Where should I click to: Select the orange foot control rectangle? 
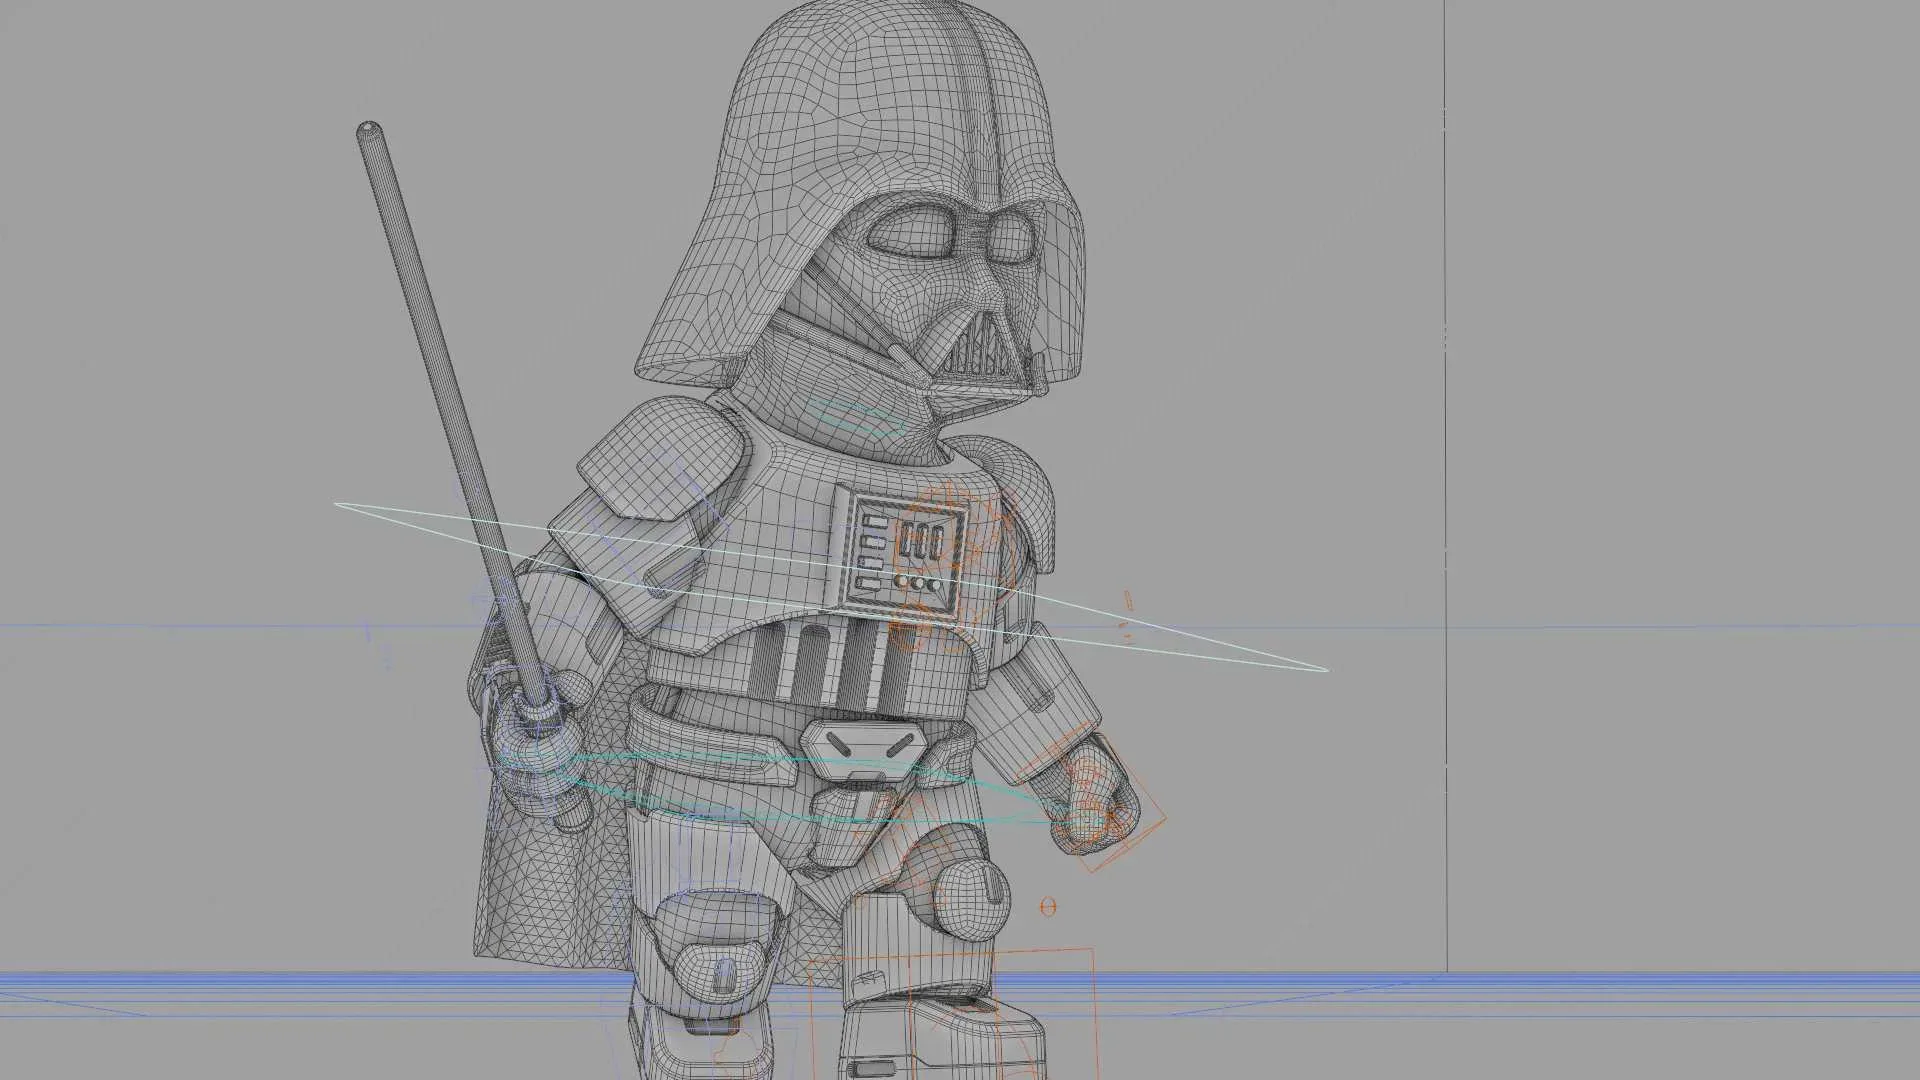955,1015
